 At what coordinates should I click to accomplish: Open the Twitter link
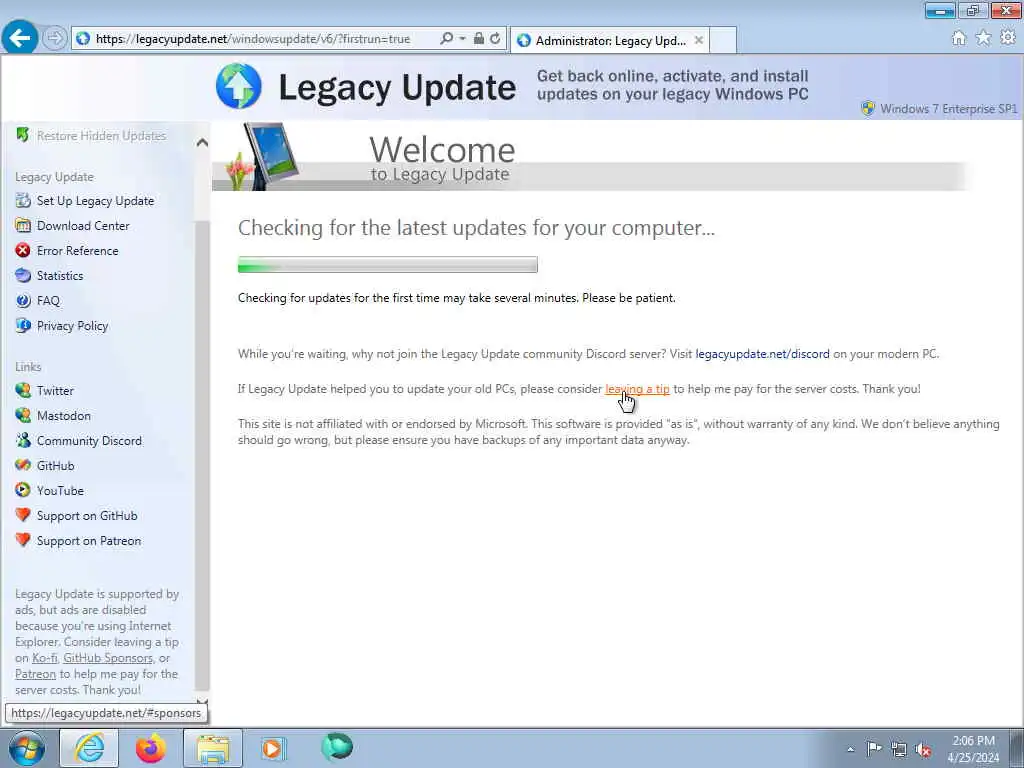tap(56, 391)
